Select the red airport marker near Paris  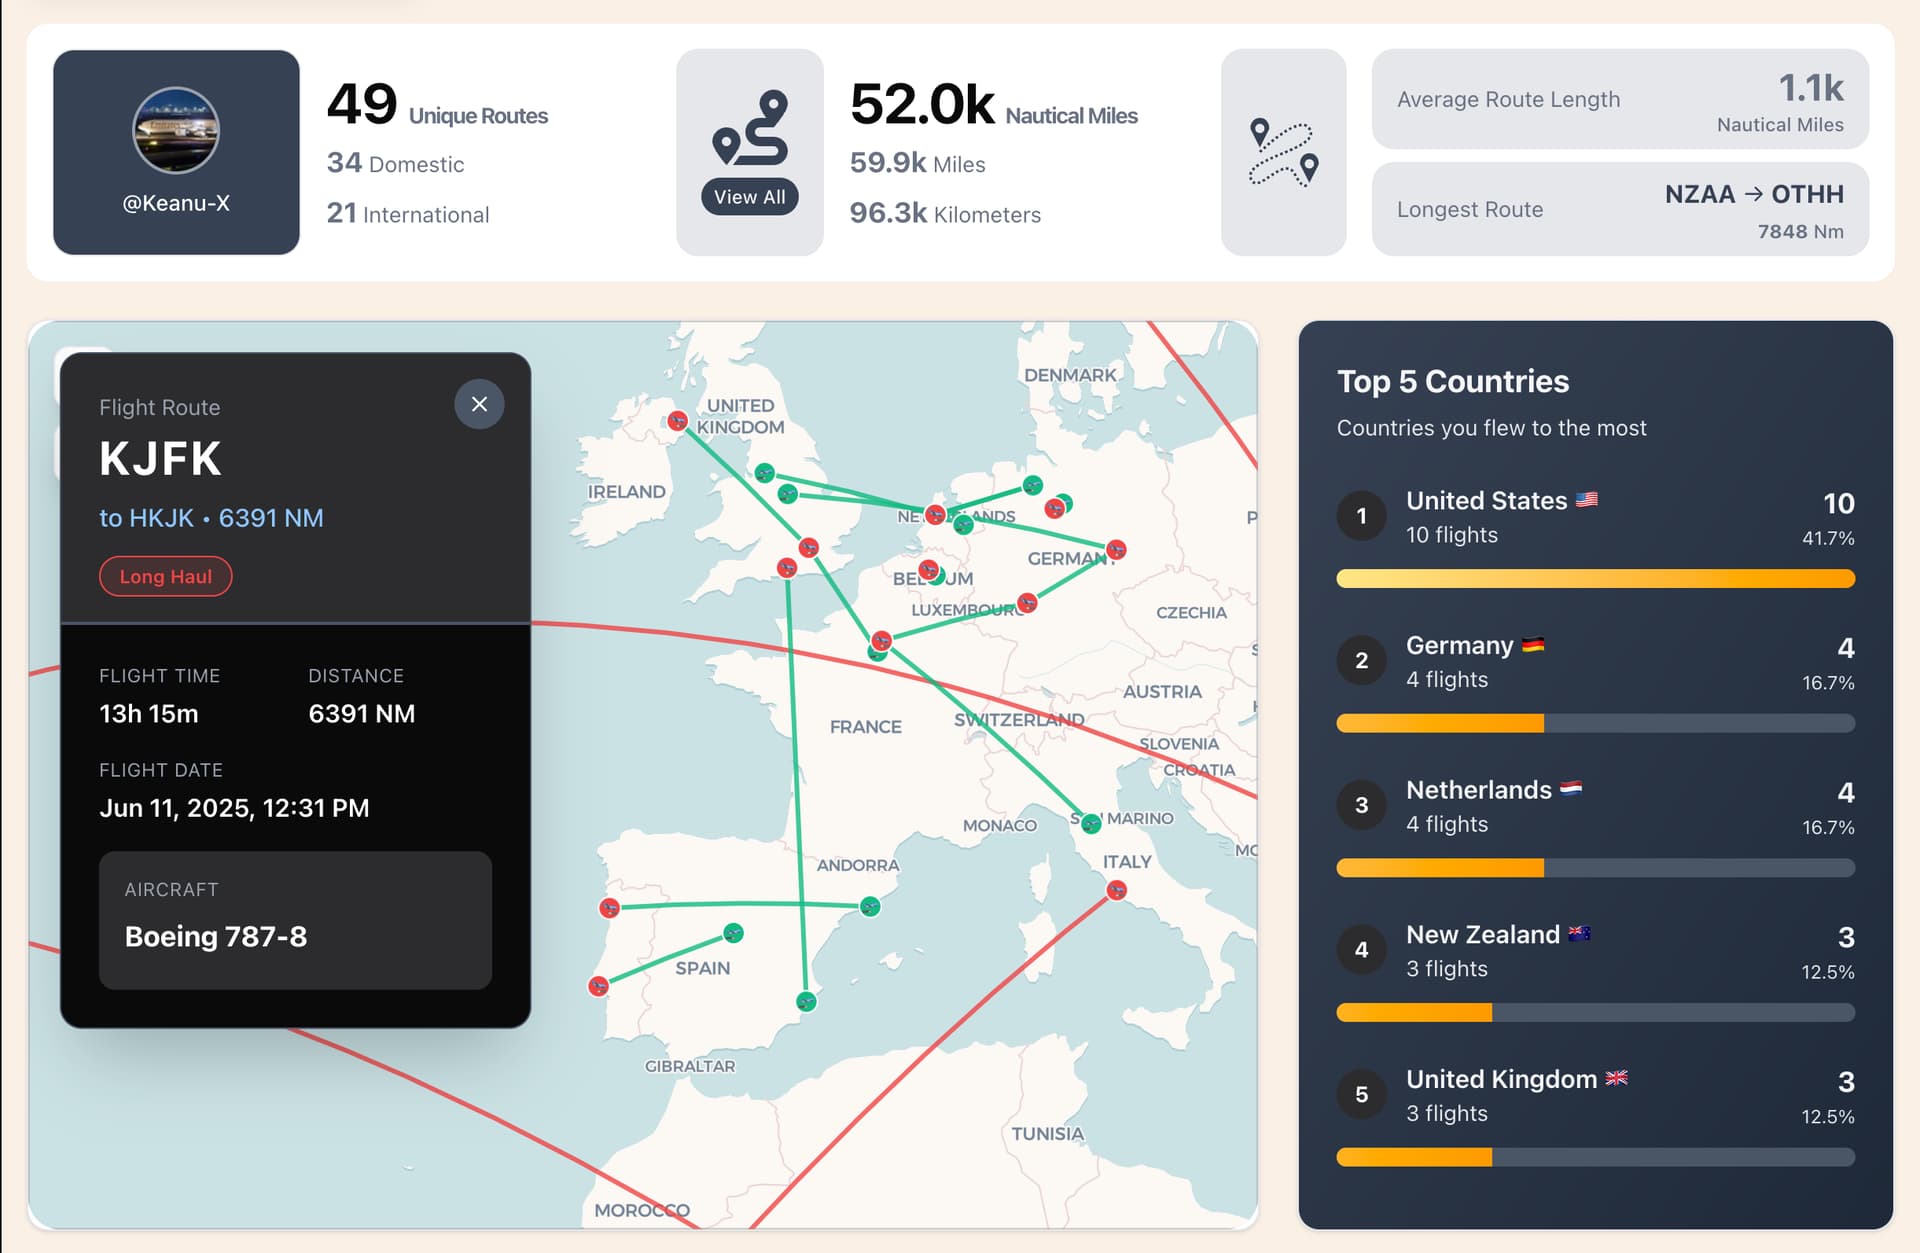(881, 641)
